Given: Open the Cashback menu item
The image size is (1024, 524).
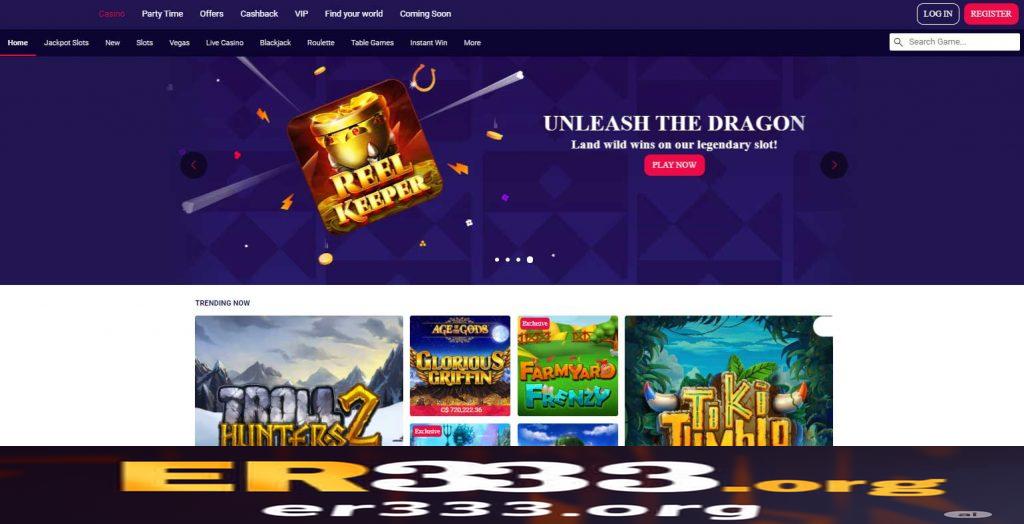Looking at the screenshot, I should click(x=259, y=14).
